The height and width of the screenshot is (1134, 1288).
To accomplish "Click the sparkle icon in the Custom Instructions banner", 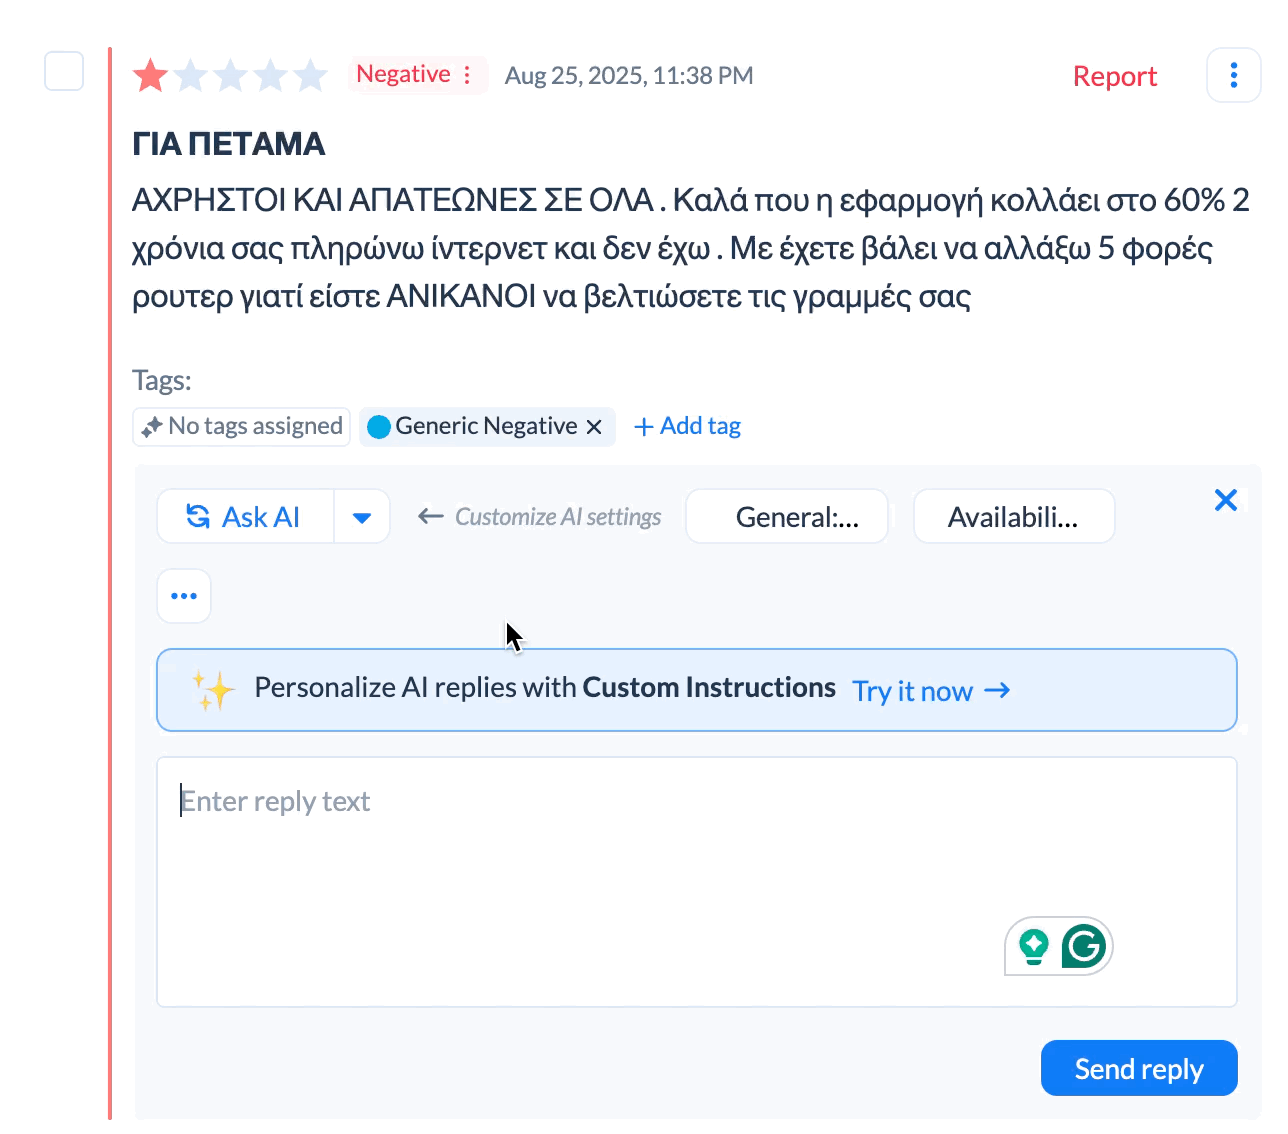I will [x=213, y=690].
